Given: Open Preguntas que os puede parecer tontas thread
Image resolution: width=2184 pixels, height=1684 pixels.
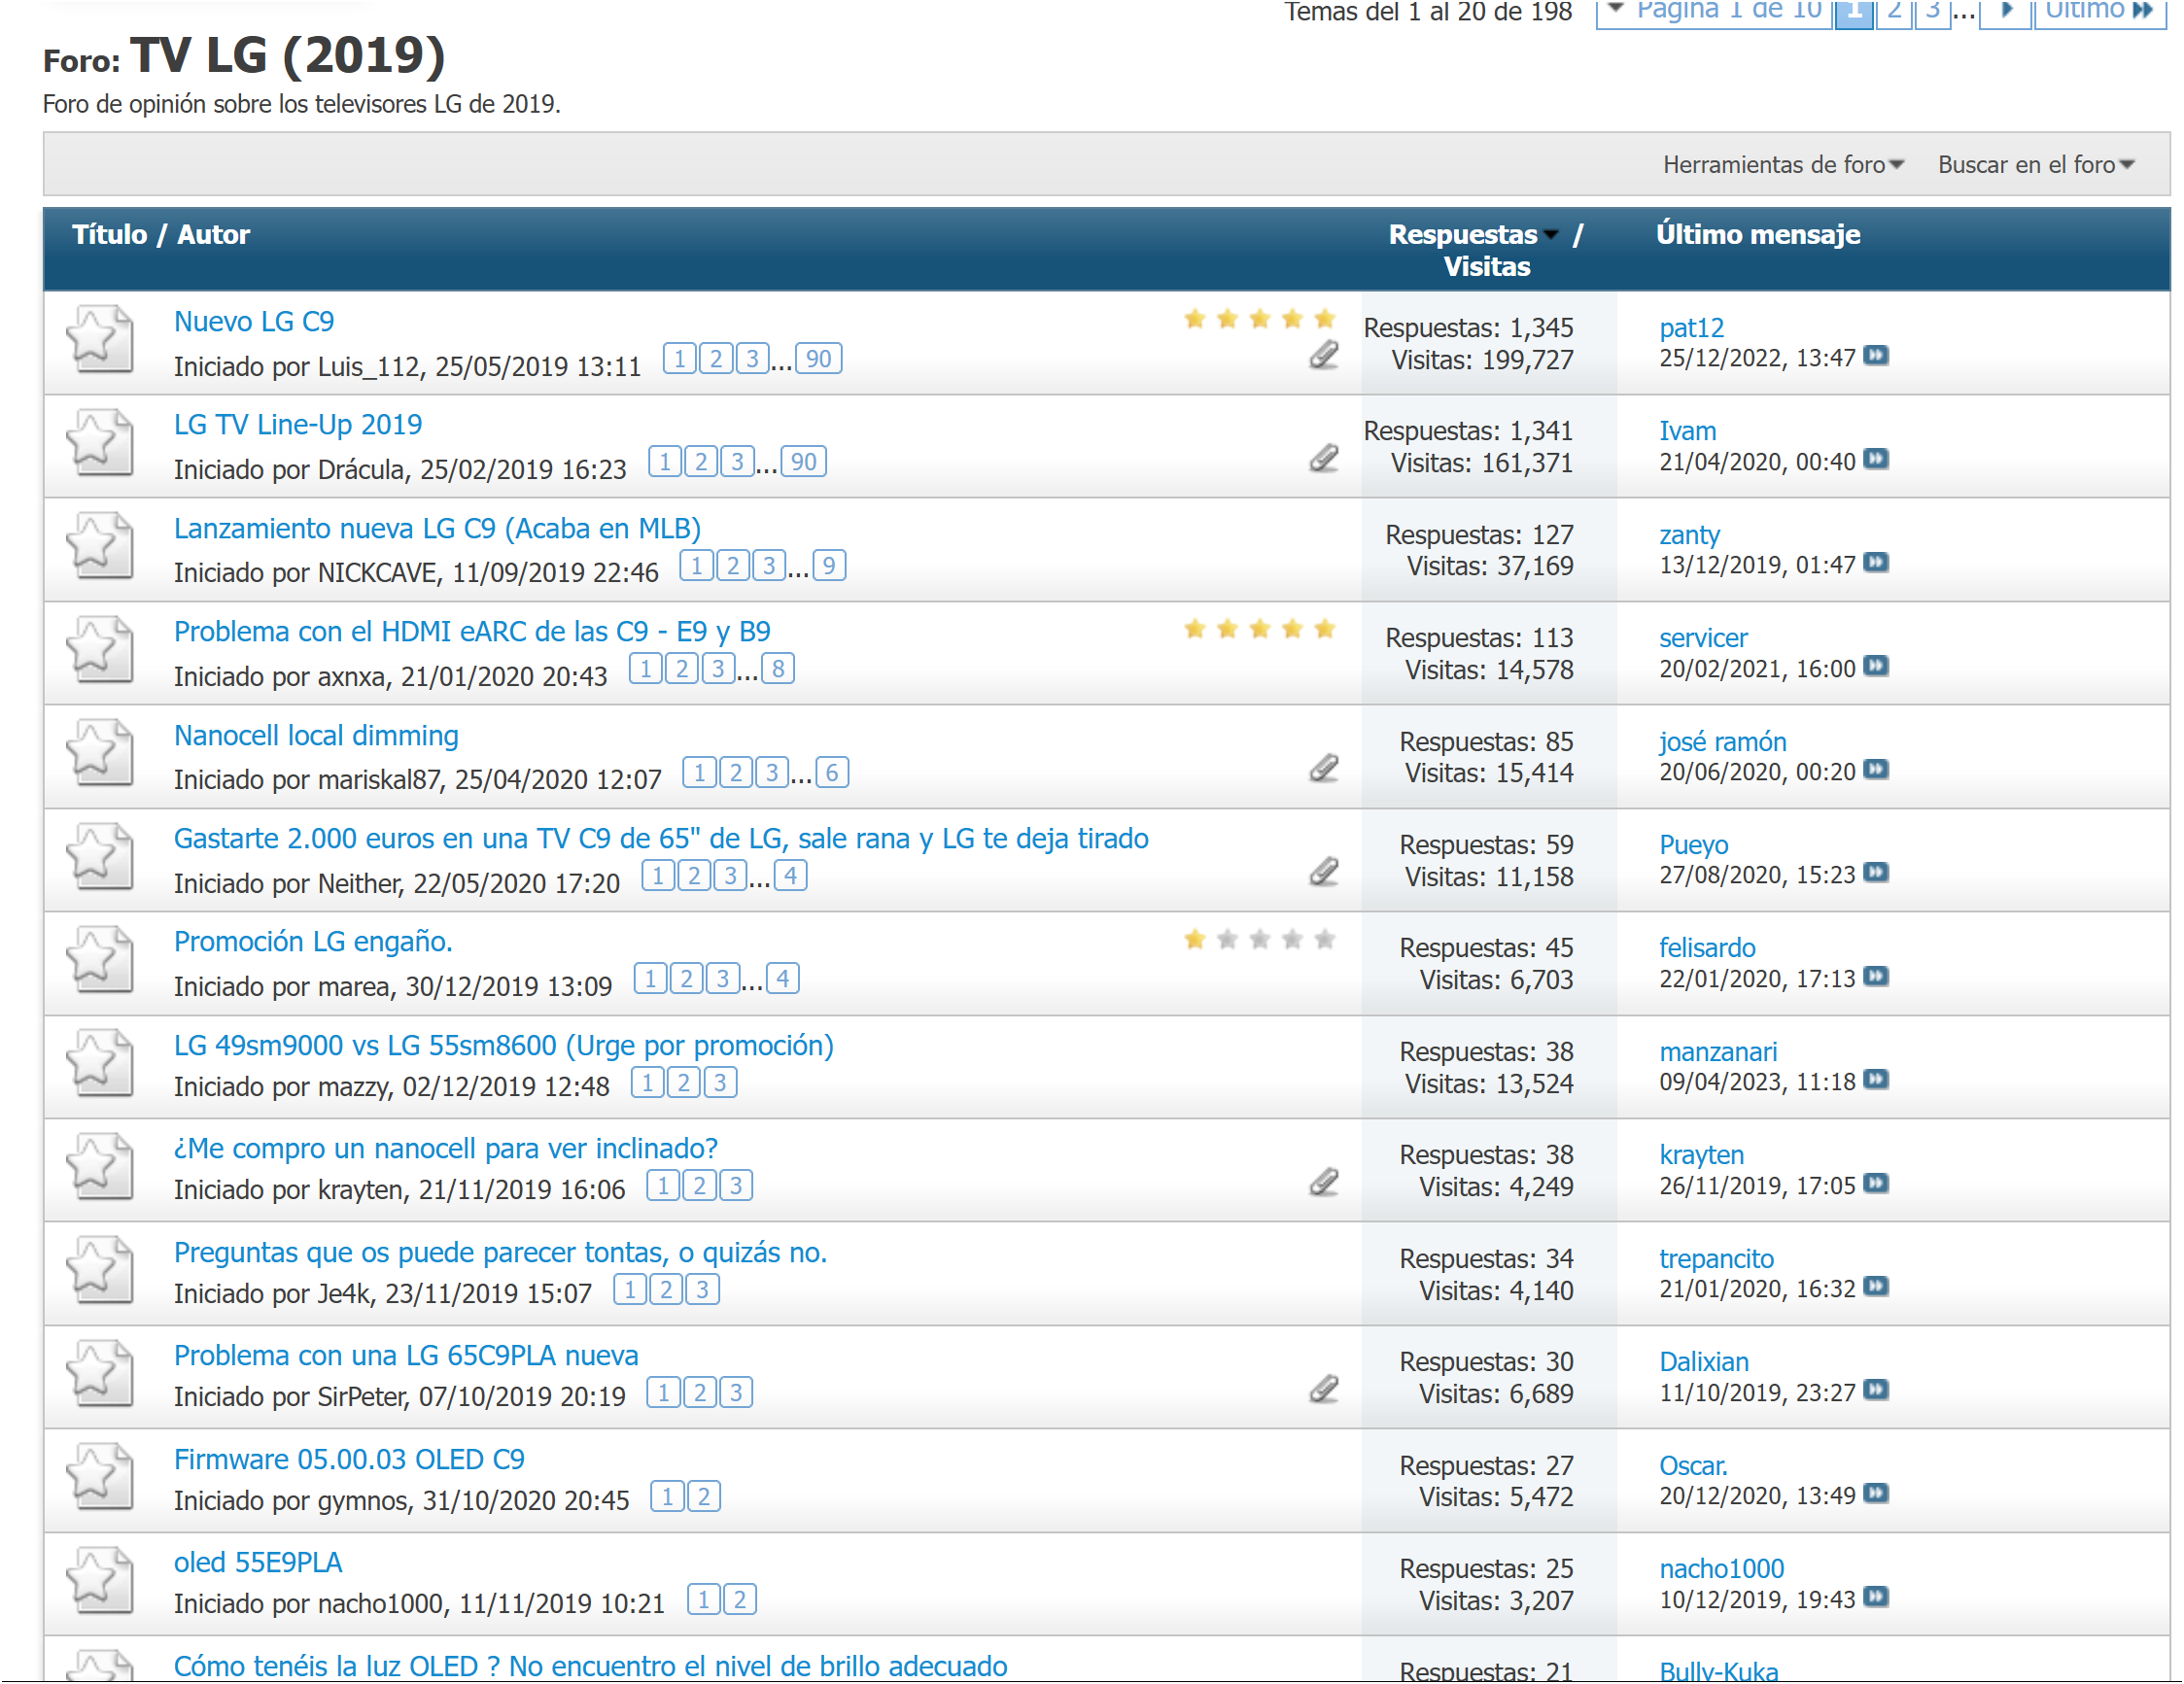Looking at the screenshot, I should (501, 1253).
